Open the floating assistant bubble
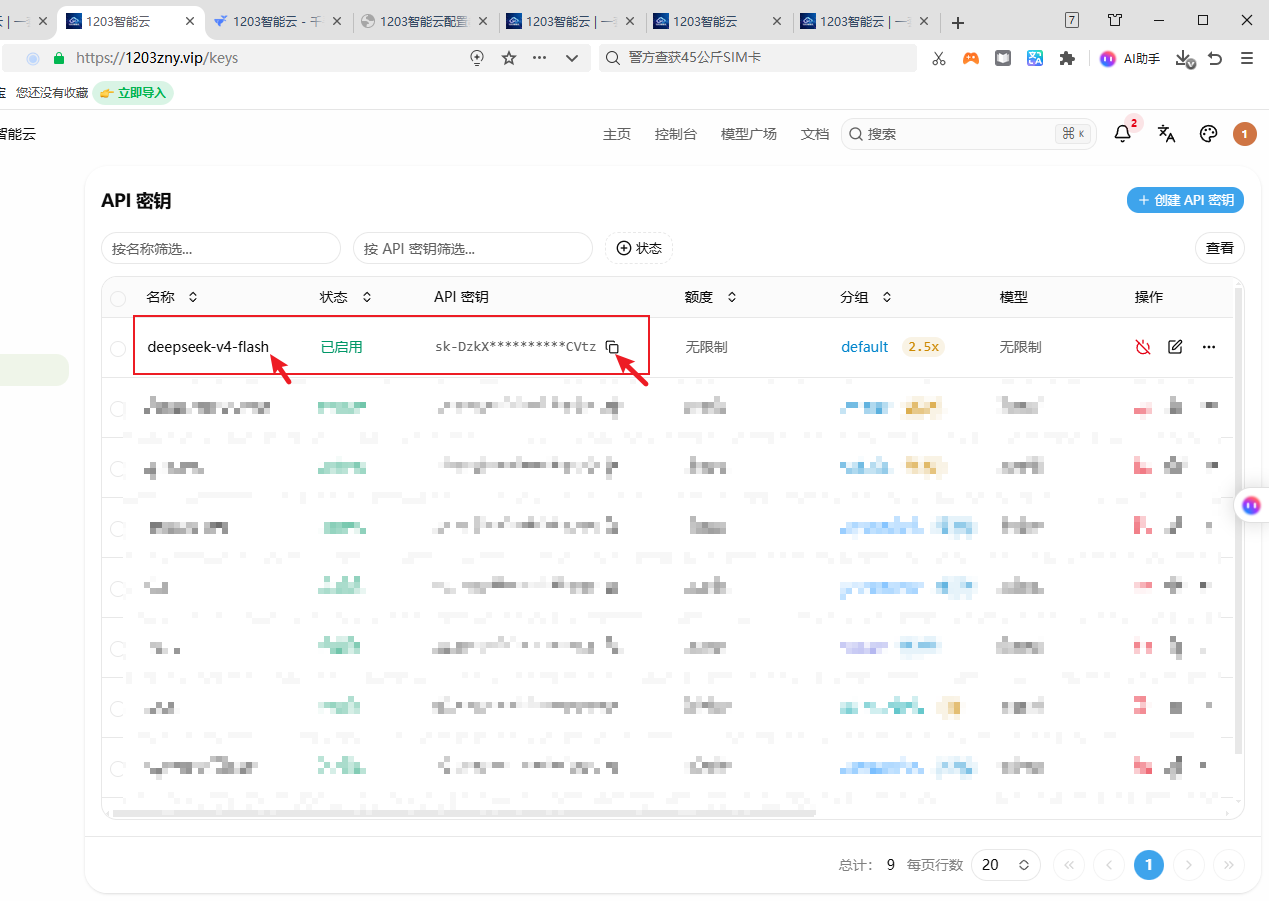 [1251, 506]
